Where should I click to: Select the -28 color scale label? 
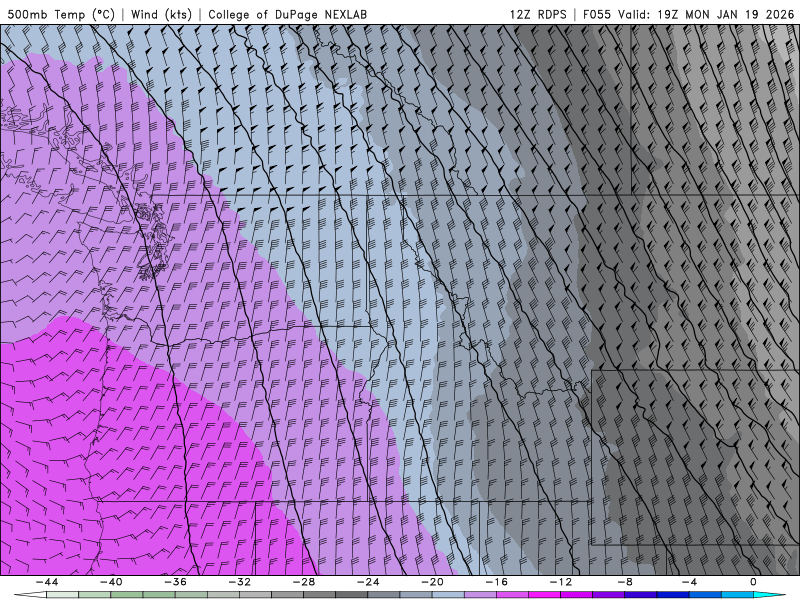click(x=304, y=582)
